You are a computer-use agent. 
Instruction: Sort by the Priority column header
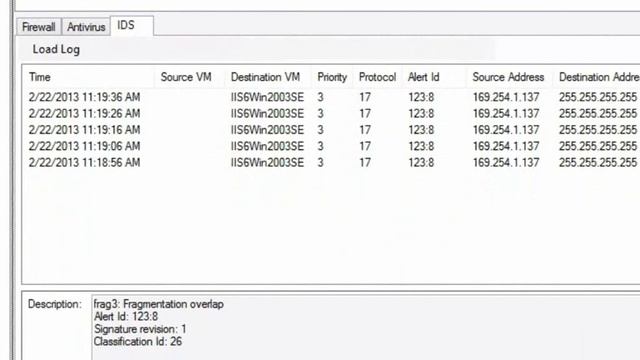point(333,77)
